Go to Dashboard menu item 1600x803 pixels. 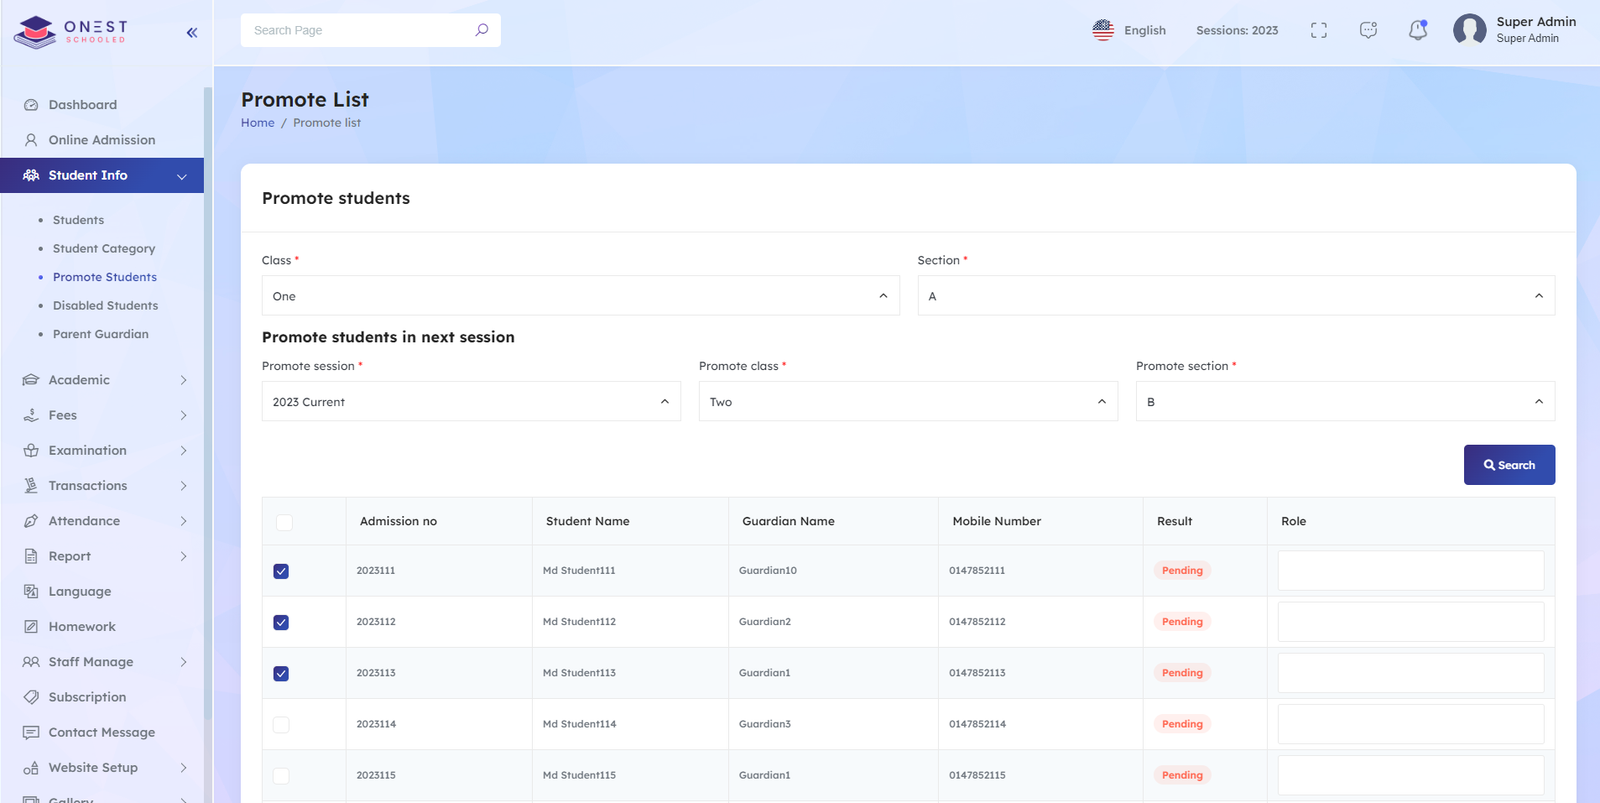[x=83, y=105]
